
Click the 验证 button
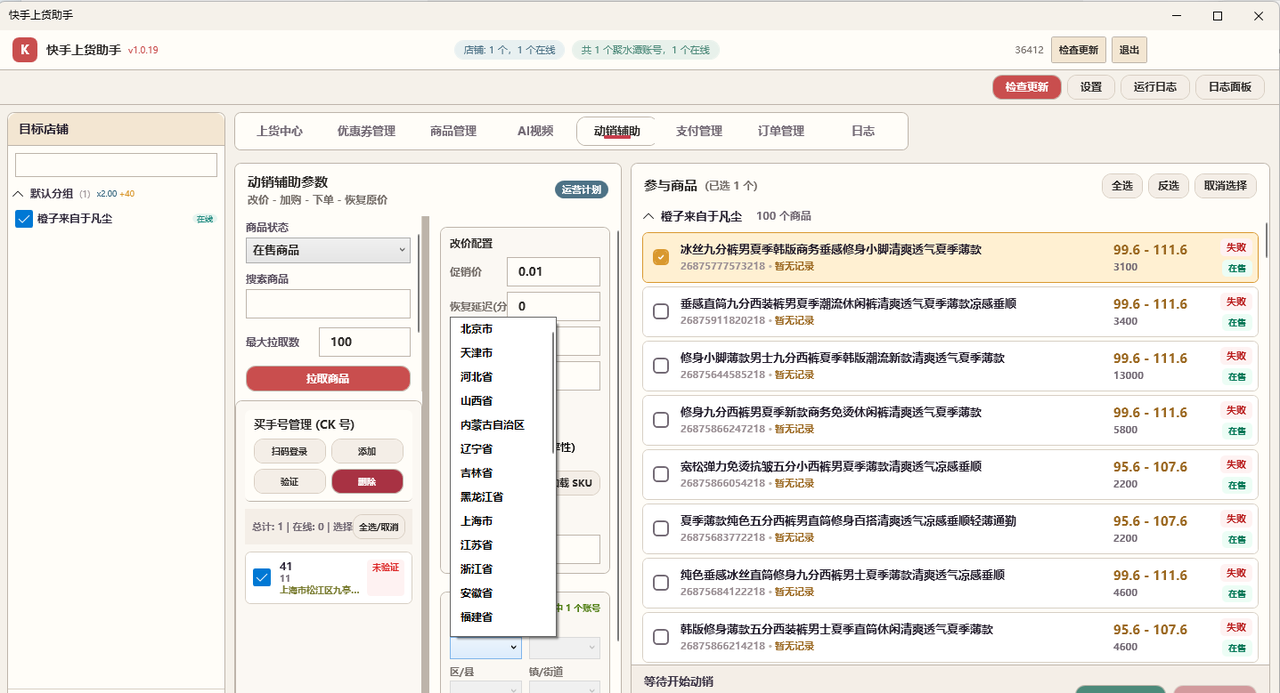(x=290, y=482)
